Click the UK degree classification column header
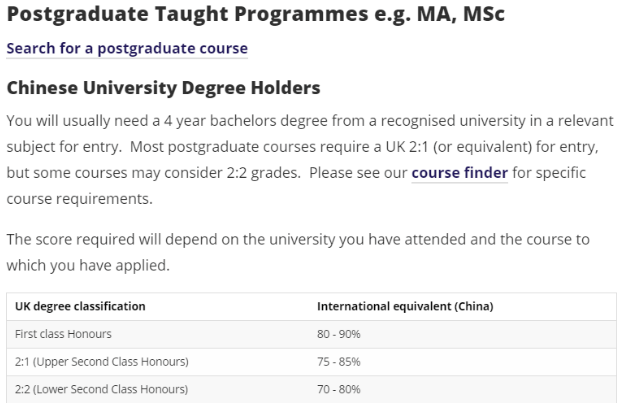 [x=80, y=306]
